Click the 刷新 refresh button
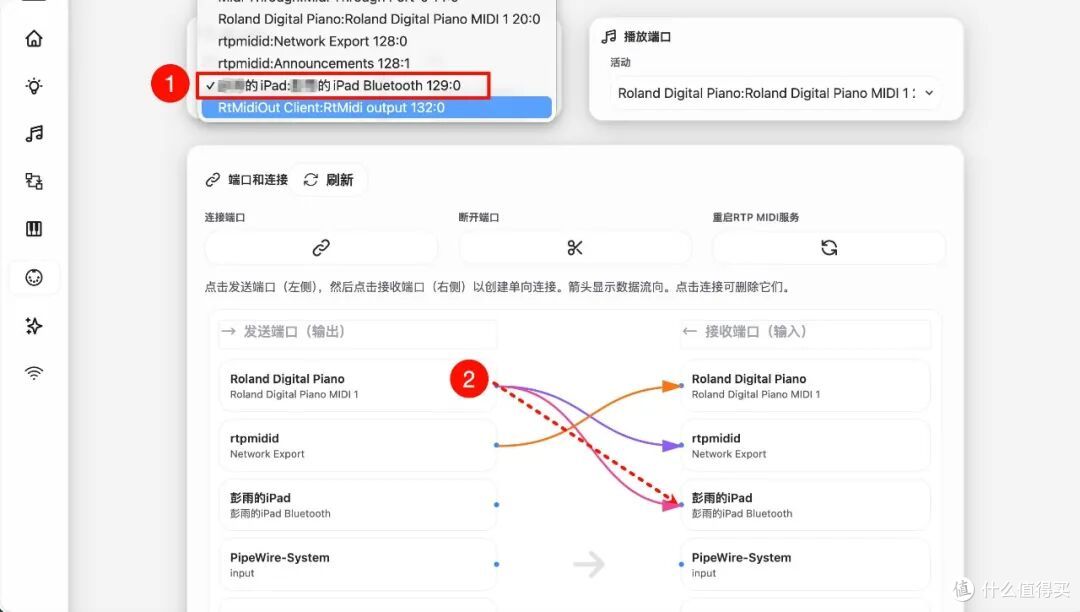Screen dimensions: 1080x612 pos(329,180)
